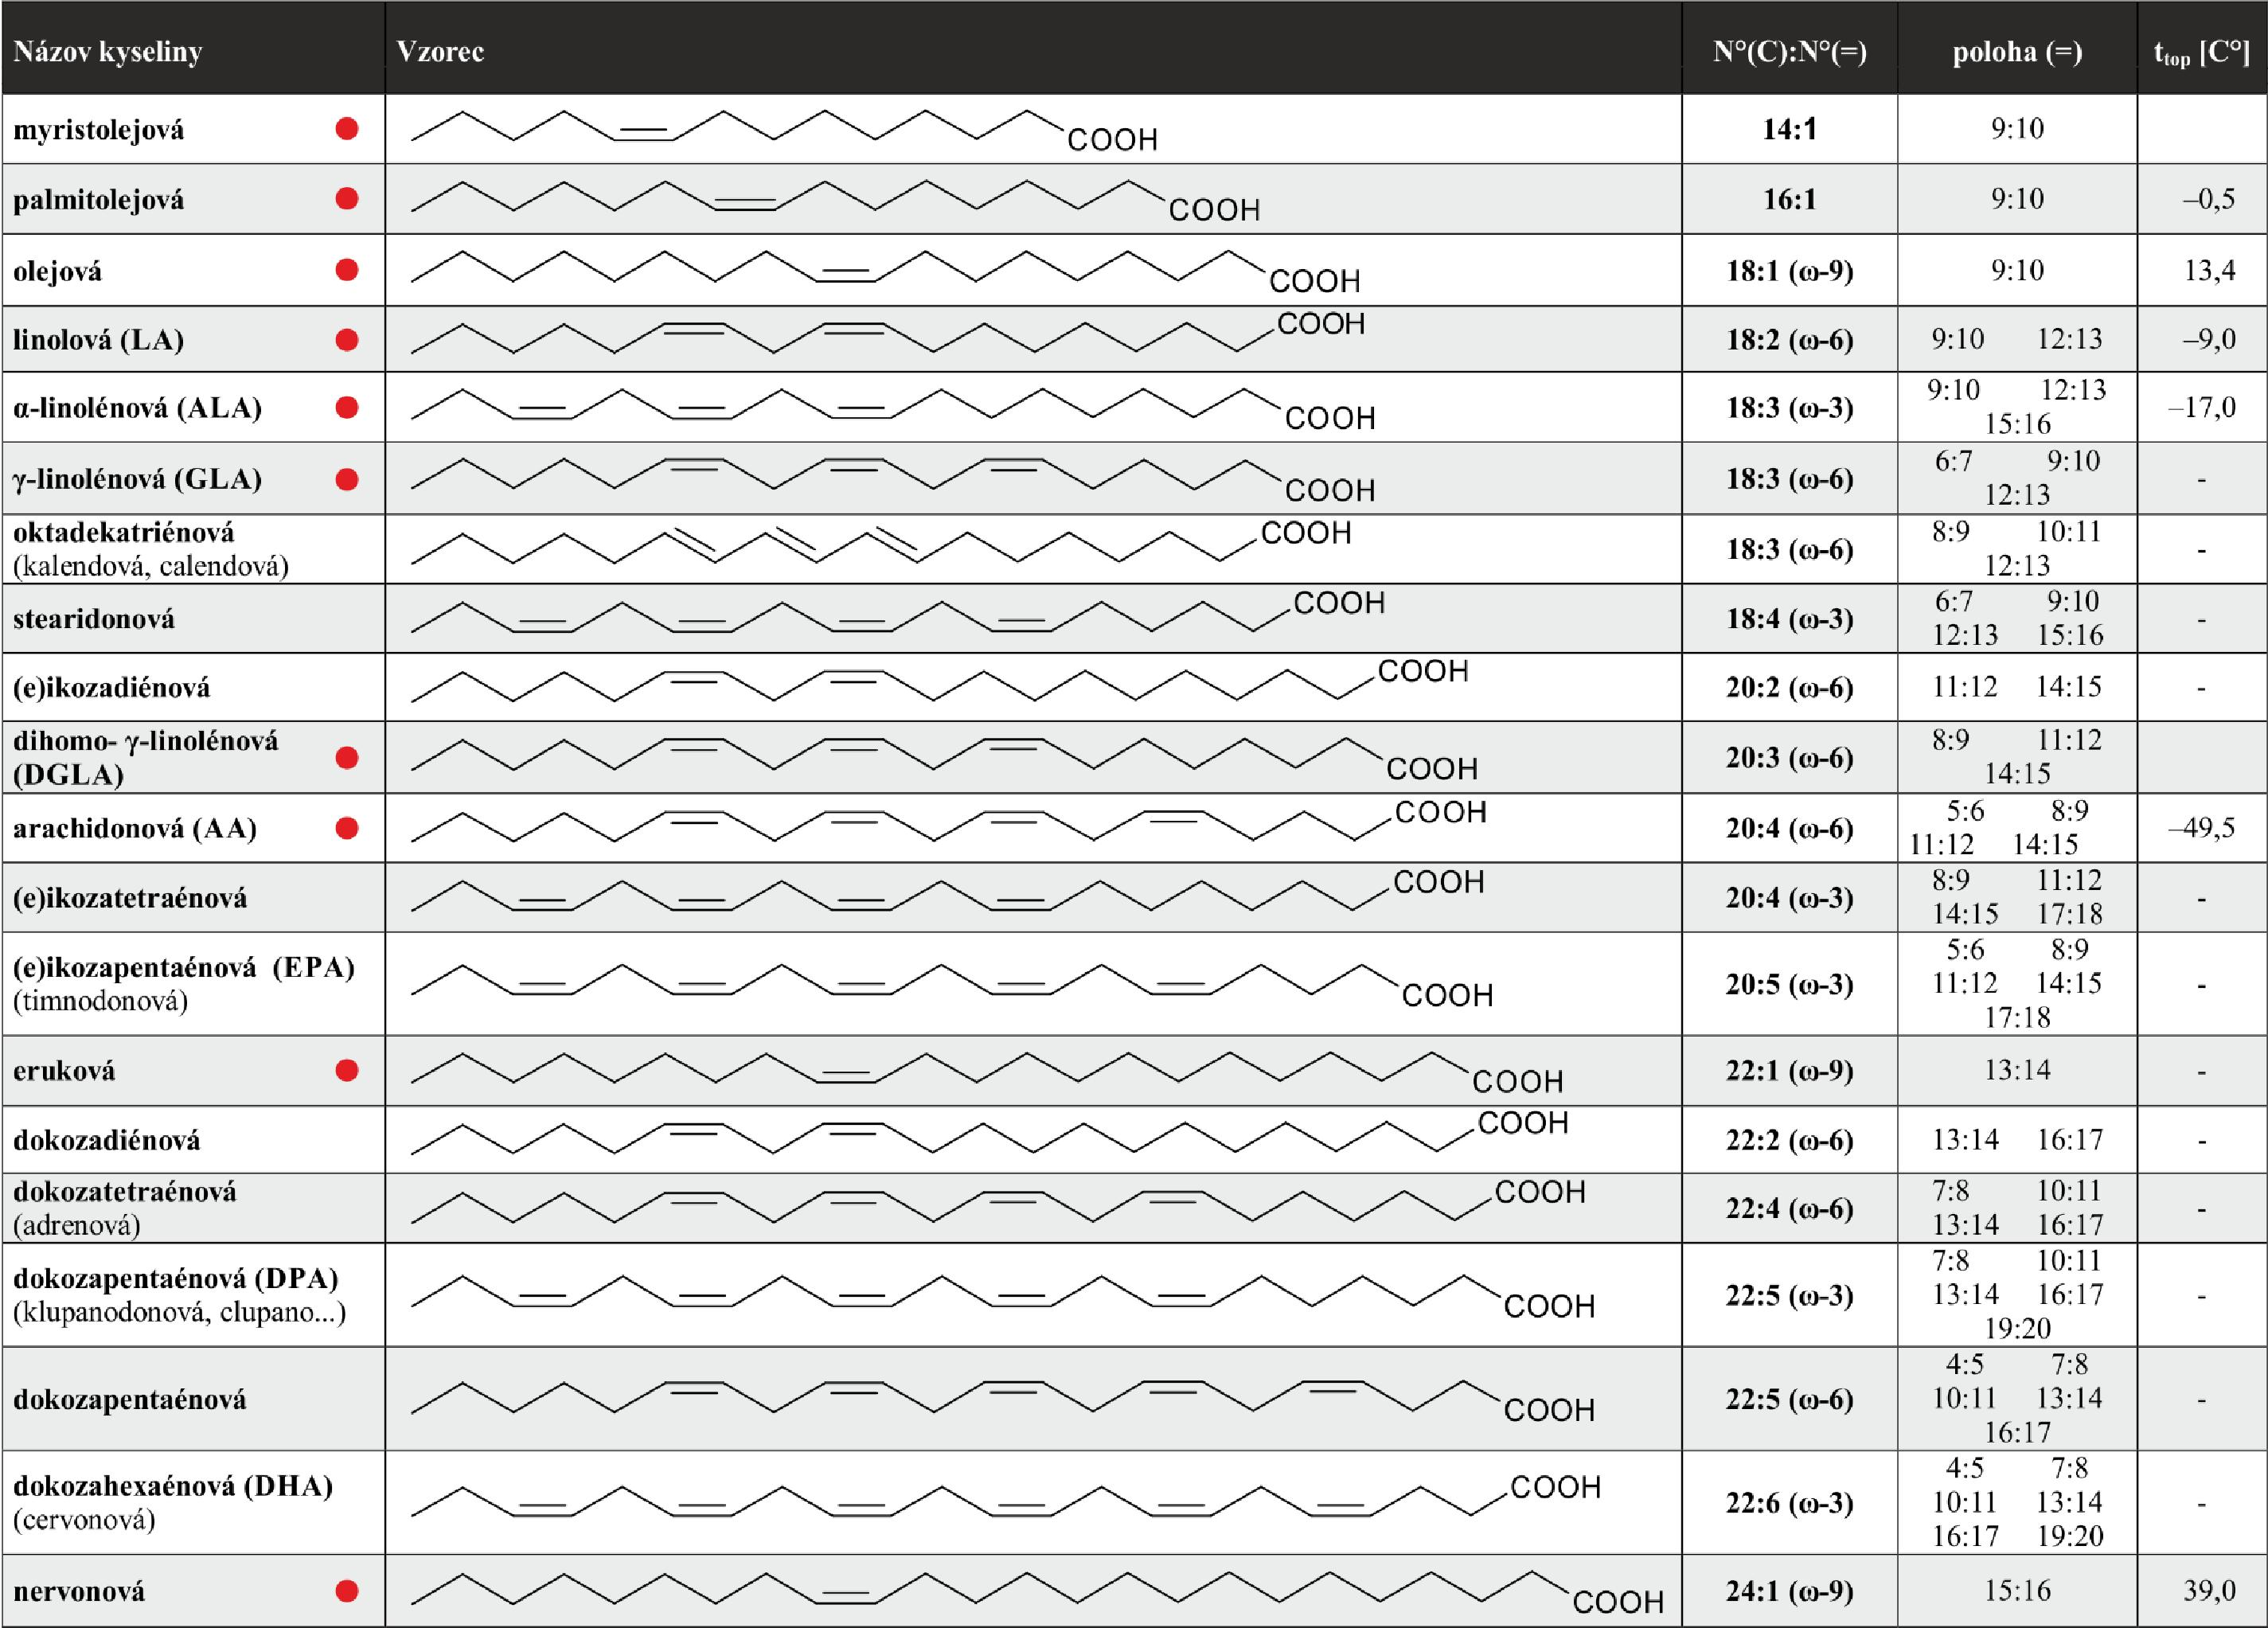The image size is (2268, 1628).
Task: Click the red dot beside arachidonová (AA)
Action: pyautogui.click(x=347, y=828)
